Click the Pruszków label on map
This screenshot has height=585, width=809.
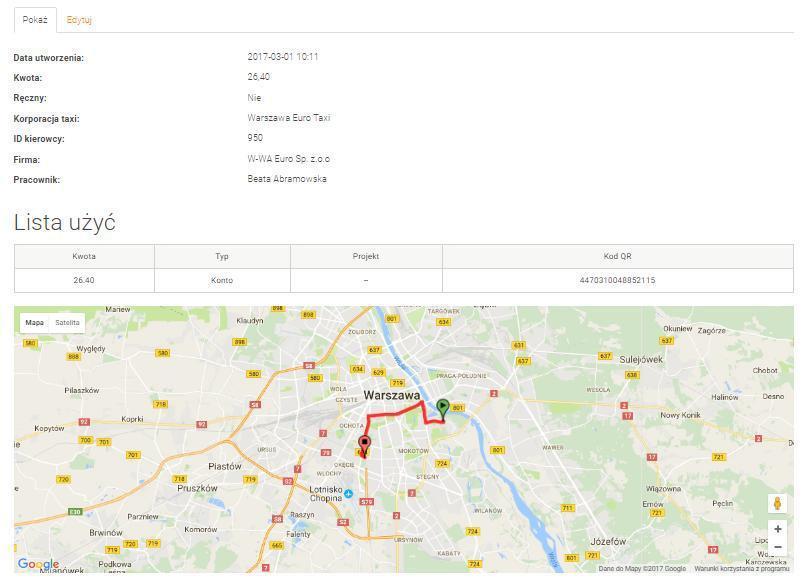[x=197, y=488]
